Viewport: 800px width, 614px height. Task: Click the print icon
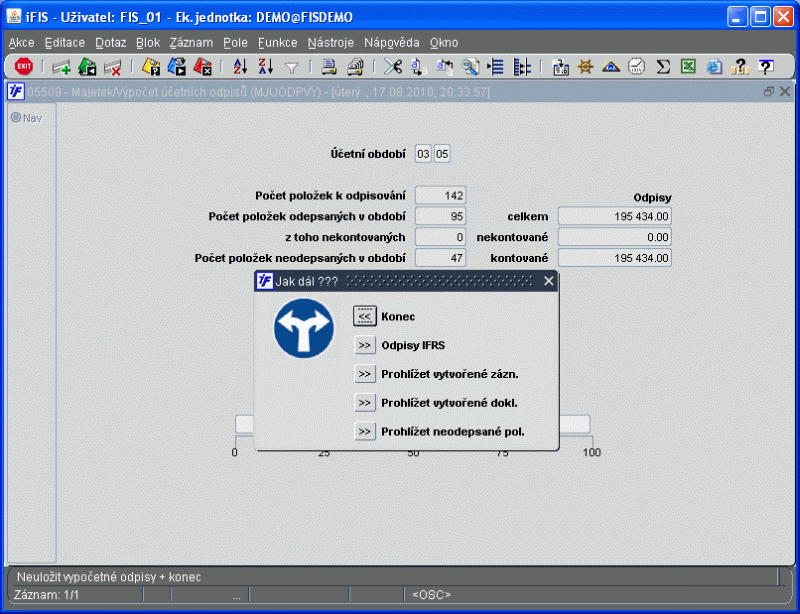point(329,67)
